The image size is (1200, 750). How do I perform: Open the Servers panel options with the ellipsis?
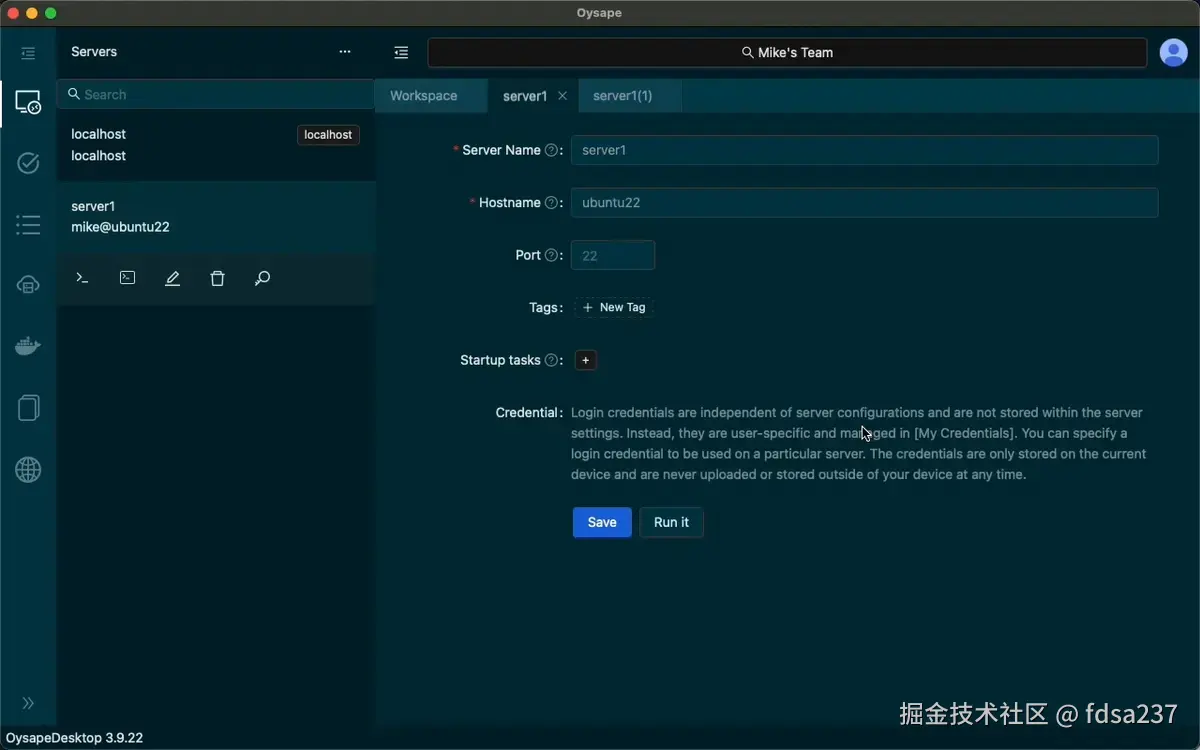[344, 51]
